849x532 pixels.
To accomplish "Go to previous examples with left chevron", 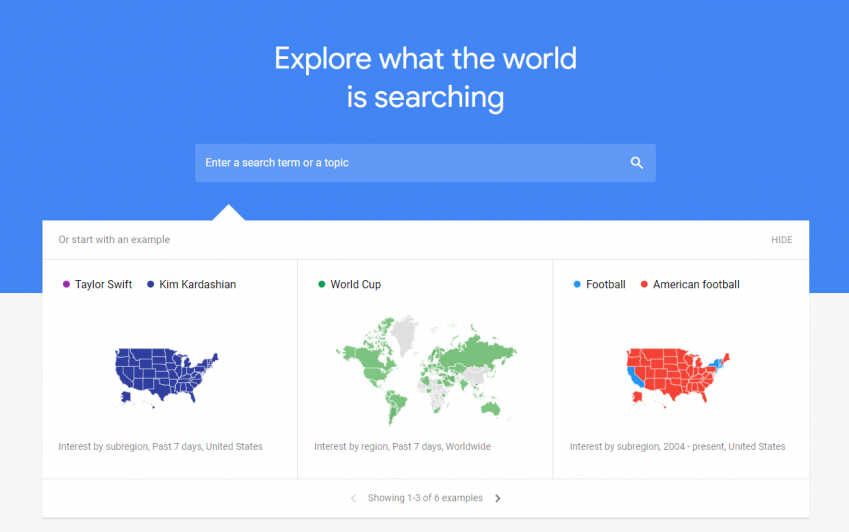I will (x=353, y=498).
